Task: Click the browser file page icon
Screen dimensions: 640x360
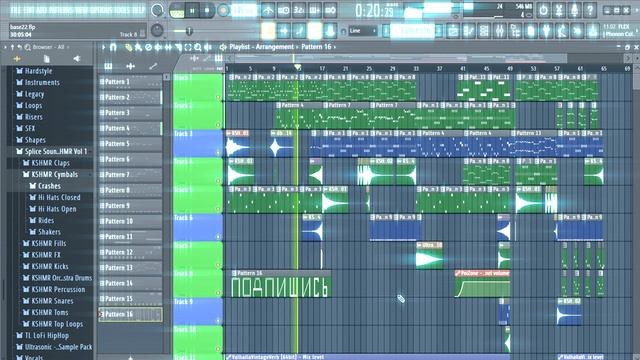Action: coord(47,59)
